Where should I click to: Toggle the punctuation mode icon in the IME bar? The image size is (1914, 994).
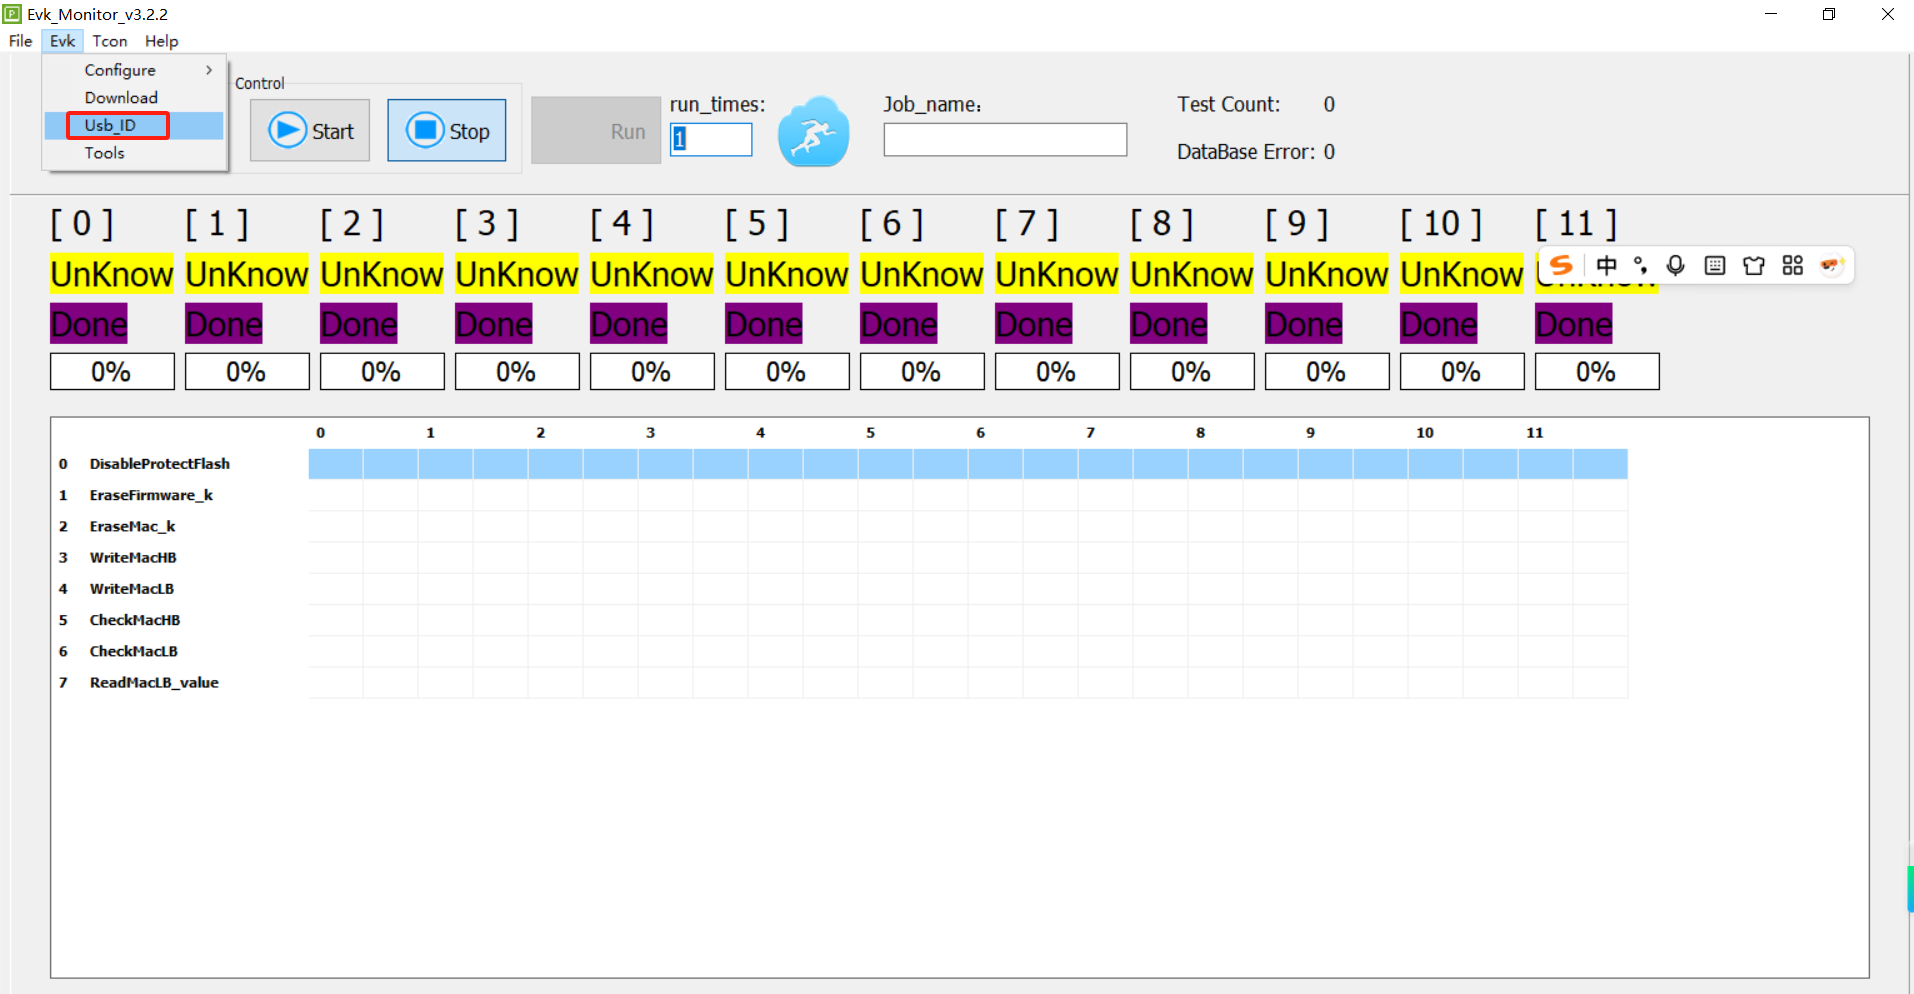(x=1640, y=265)
